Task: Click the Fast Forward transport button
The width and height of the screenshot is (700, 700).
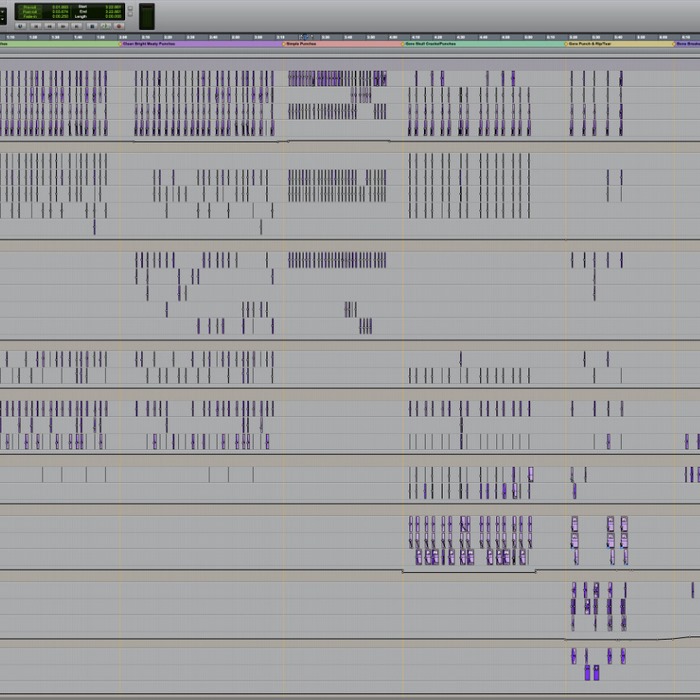Action: point(62,26)
